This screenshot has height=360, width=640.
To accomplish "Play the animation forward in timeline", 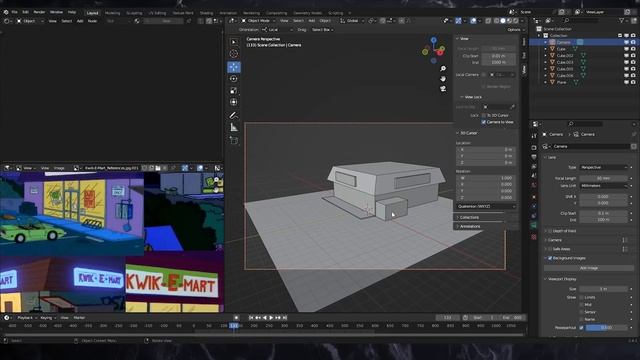I will point(271,318).
